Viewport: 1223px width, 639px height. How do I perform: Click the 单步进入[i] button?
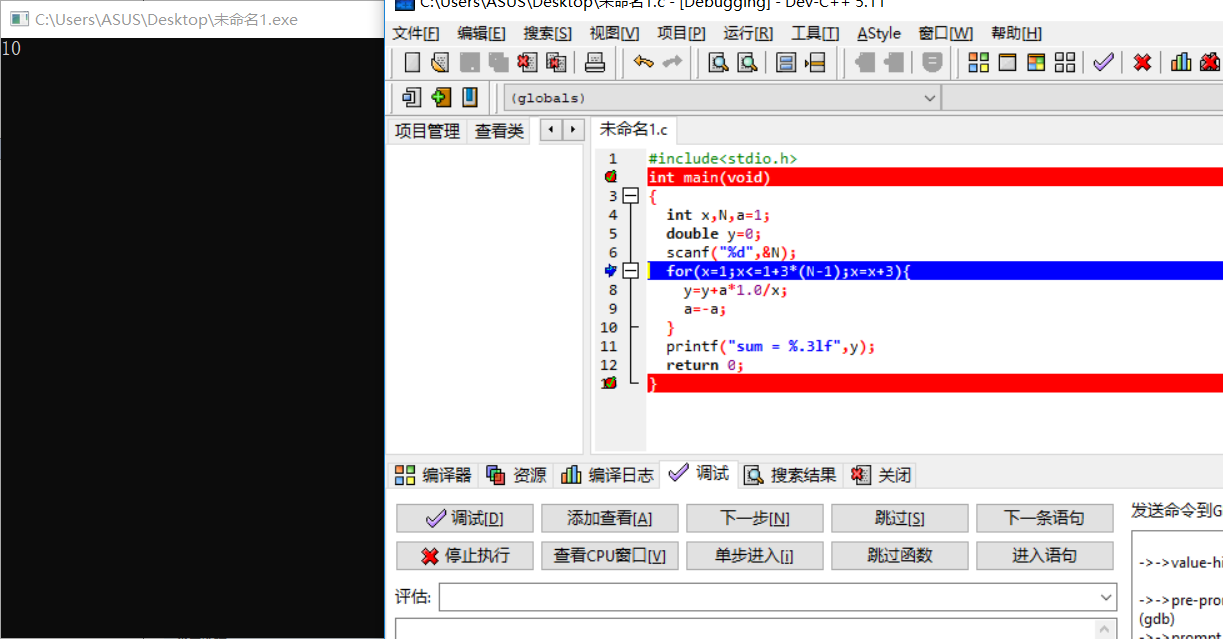tap(755, 555)
